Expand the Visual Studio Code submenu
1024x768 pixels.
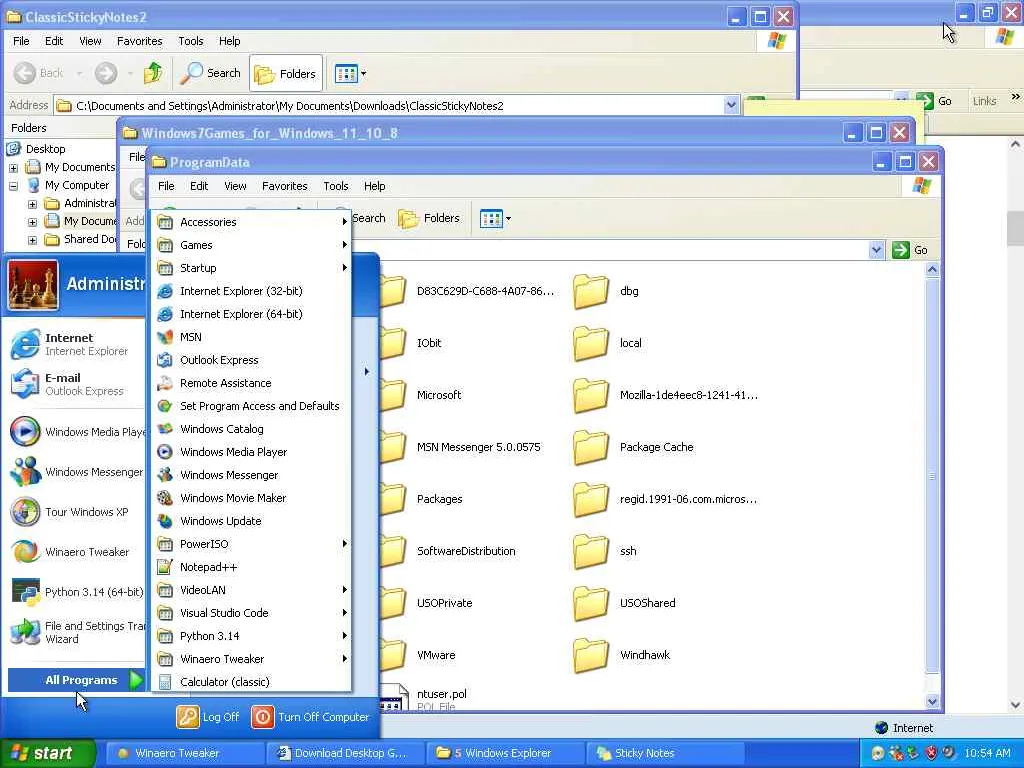251,613
